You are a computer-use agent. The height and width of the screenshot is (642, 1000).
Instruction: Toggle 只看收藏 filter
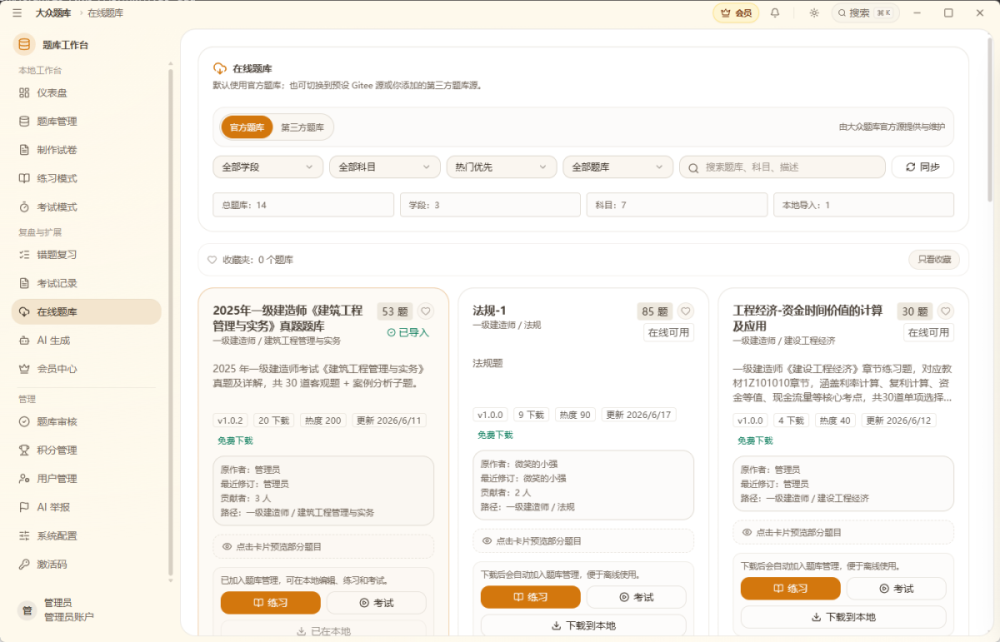pyautogui.click(x=934, y=259)
